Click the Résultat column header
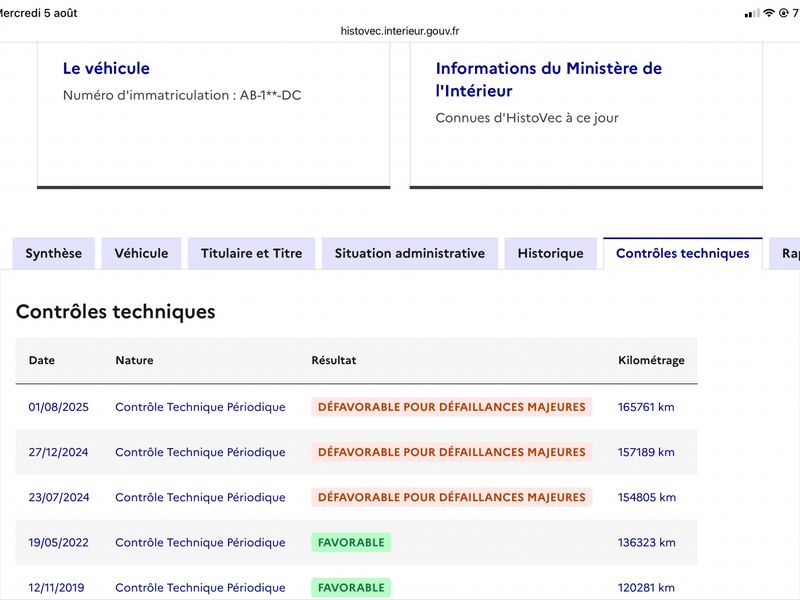The image size is (800, 600). click(x=334, y=360)
